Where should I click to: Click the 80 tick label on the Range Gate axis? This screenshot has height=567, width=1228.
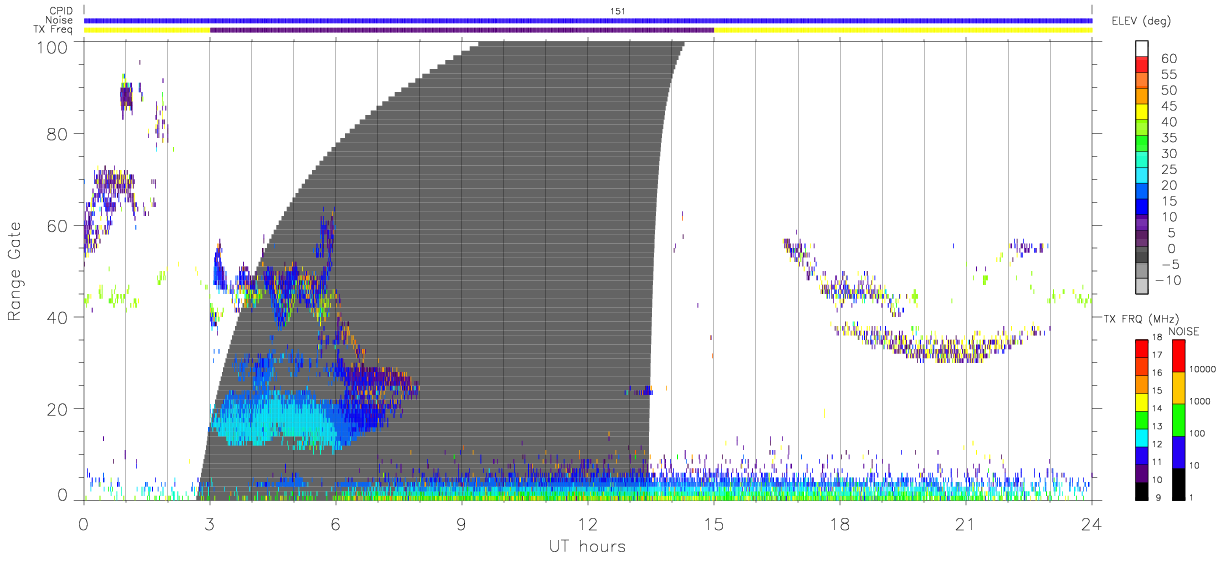(x=58, y=134)
